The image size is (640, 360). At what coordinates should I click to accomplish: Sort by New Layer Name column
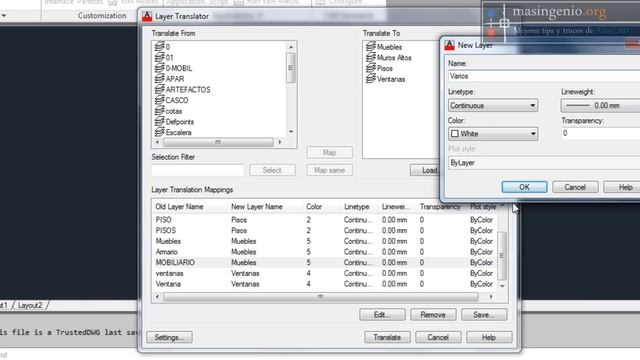257,207
